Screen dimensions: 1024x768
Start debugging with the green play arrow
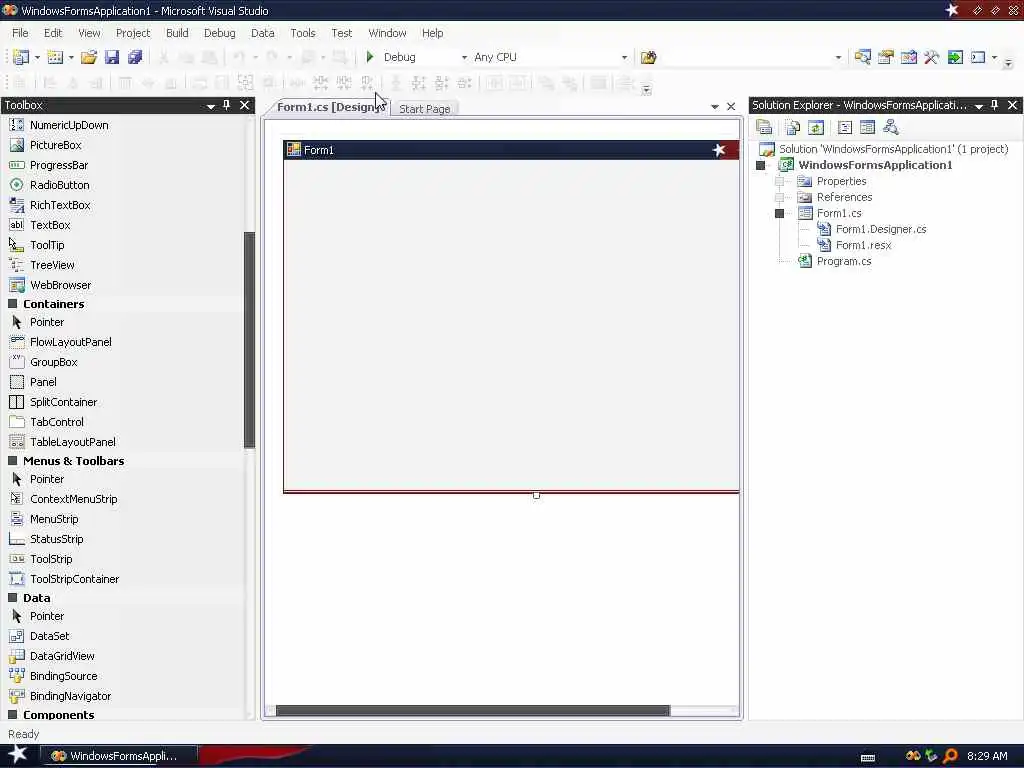click(370, 57)
